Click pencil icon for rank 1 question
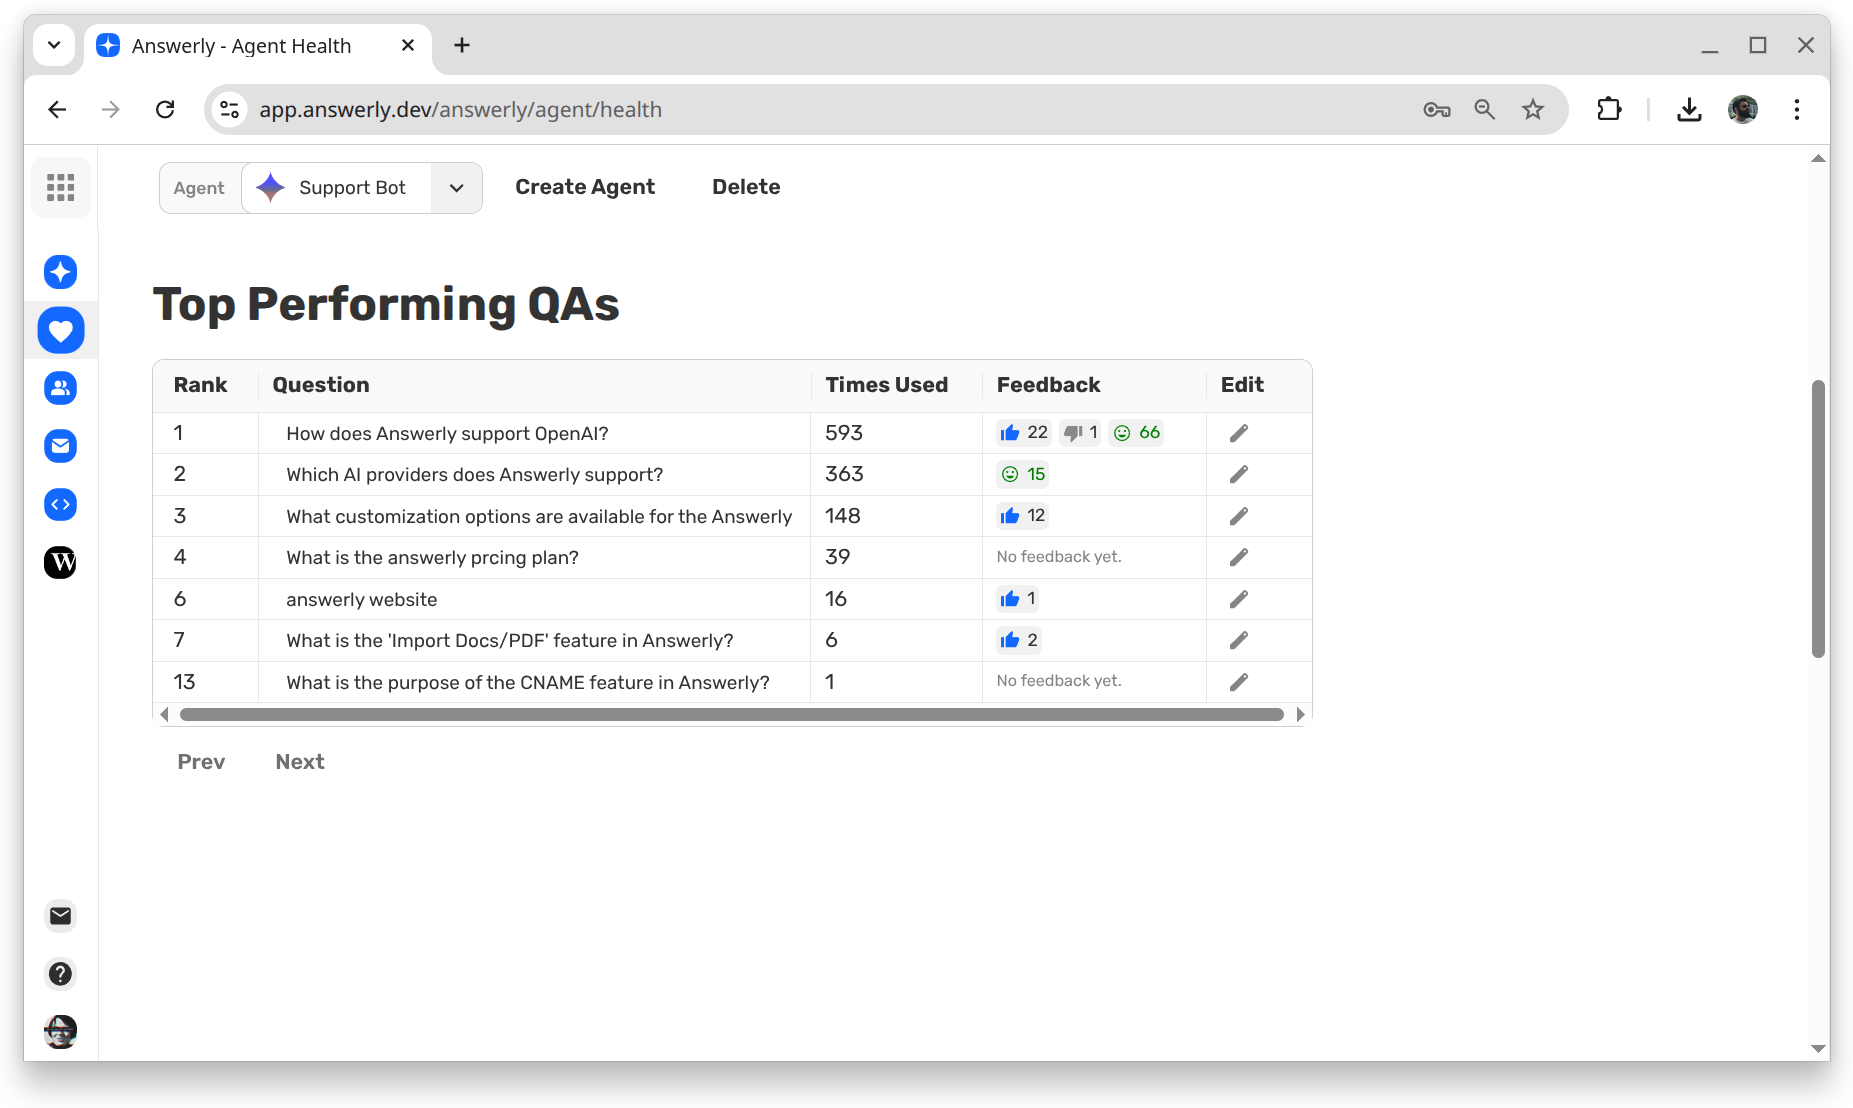Screen dimensions: 1853x1108 click(1238, 433)
